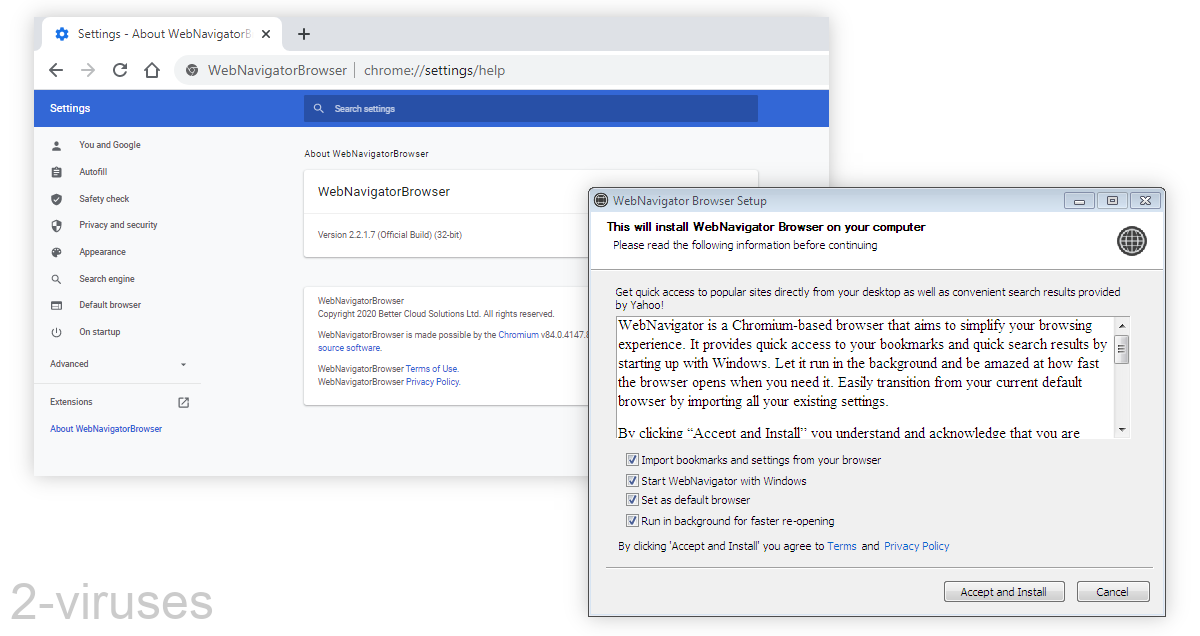Click the settings gear icon on the tab

[x=62, y=34]
